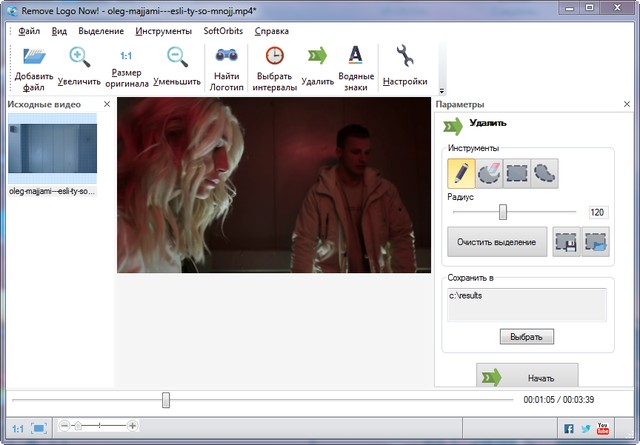Image resolution: width=640 pixels, height=445 pixels.
Task: Click the save selection floppy icon
Action: pos(567,242)
